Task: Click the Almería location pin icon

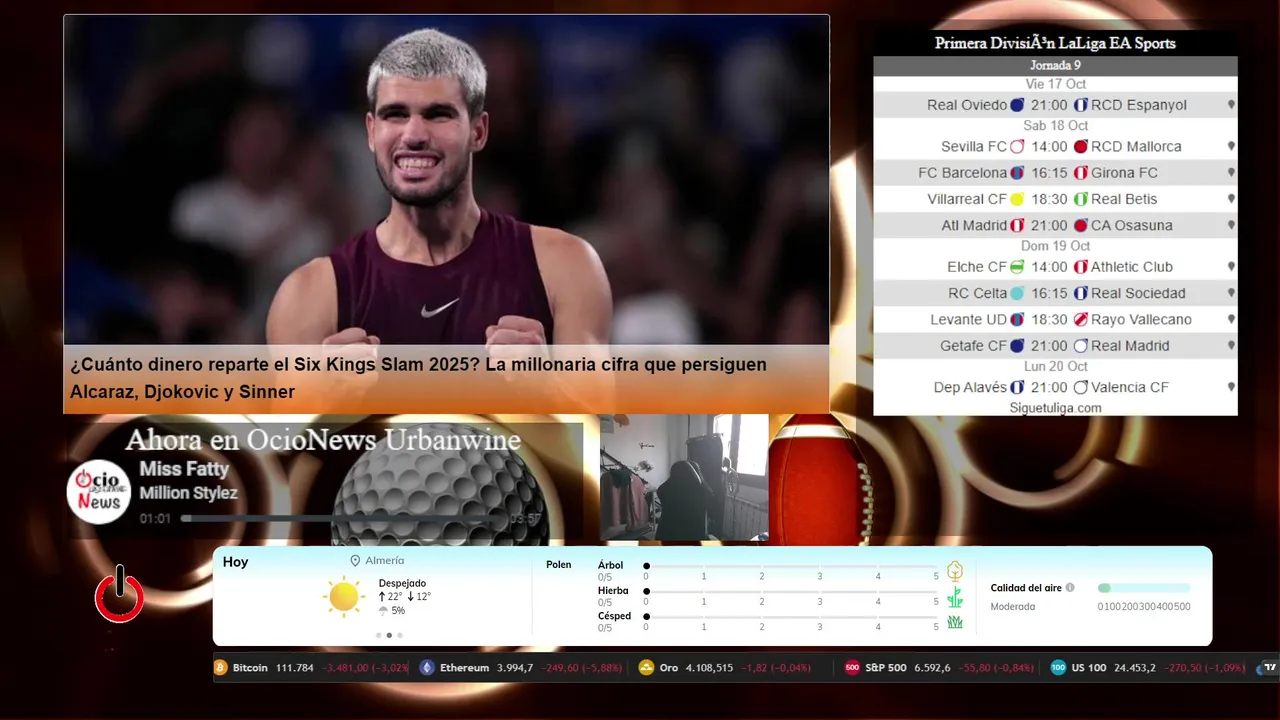Action: (355, 561)
